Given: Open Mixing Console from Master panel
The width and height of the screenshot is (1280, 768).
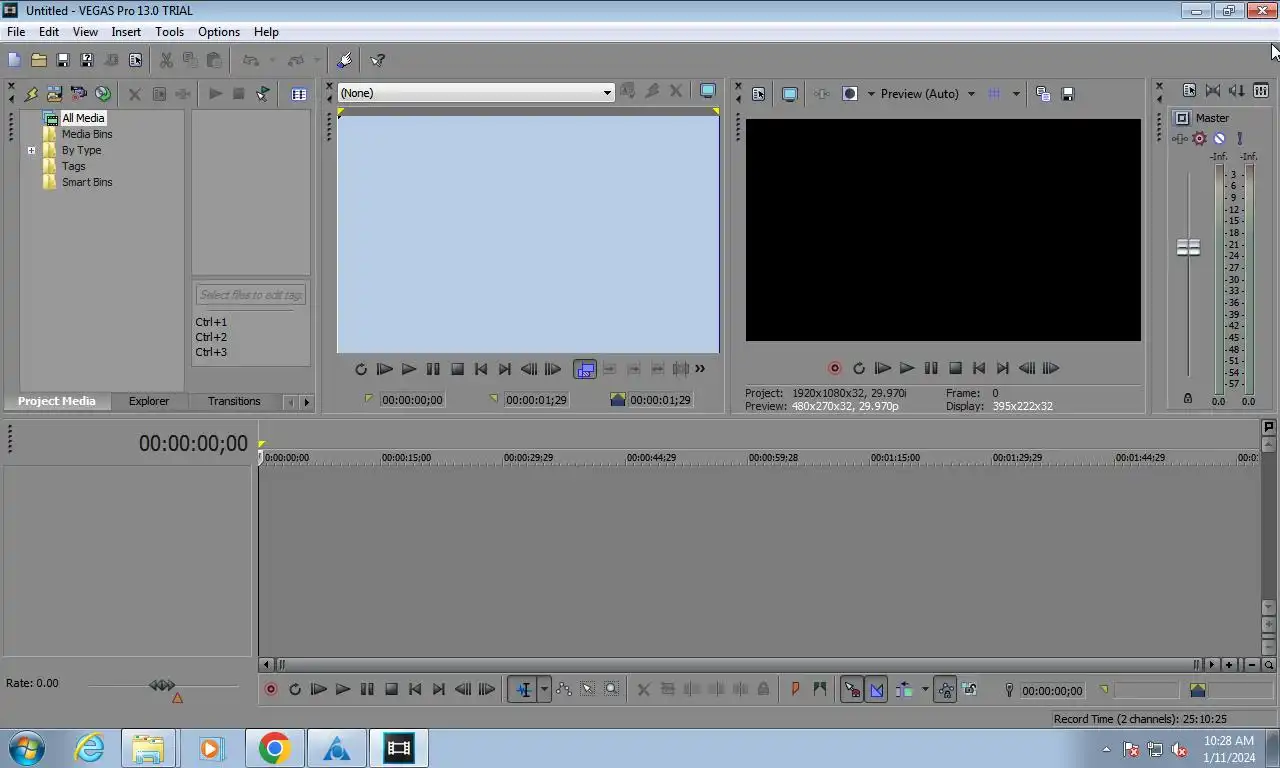Looking at the screenshot, I should tap(1261, 90).
